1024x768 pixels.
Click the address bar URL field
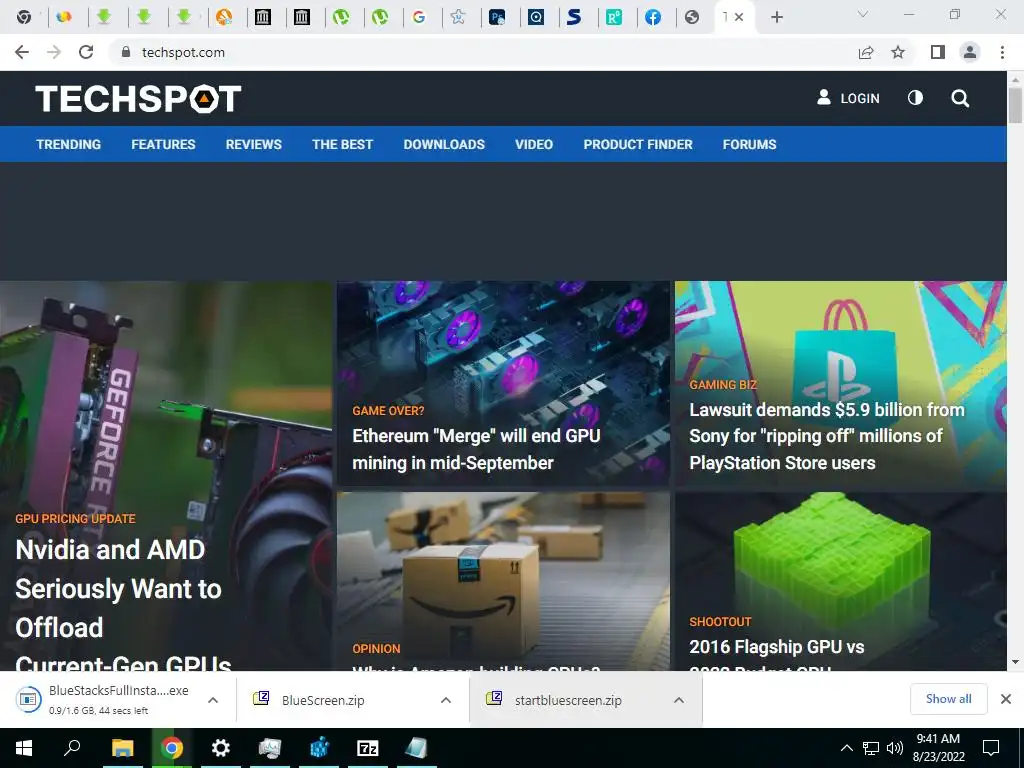(483, 52)
